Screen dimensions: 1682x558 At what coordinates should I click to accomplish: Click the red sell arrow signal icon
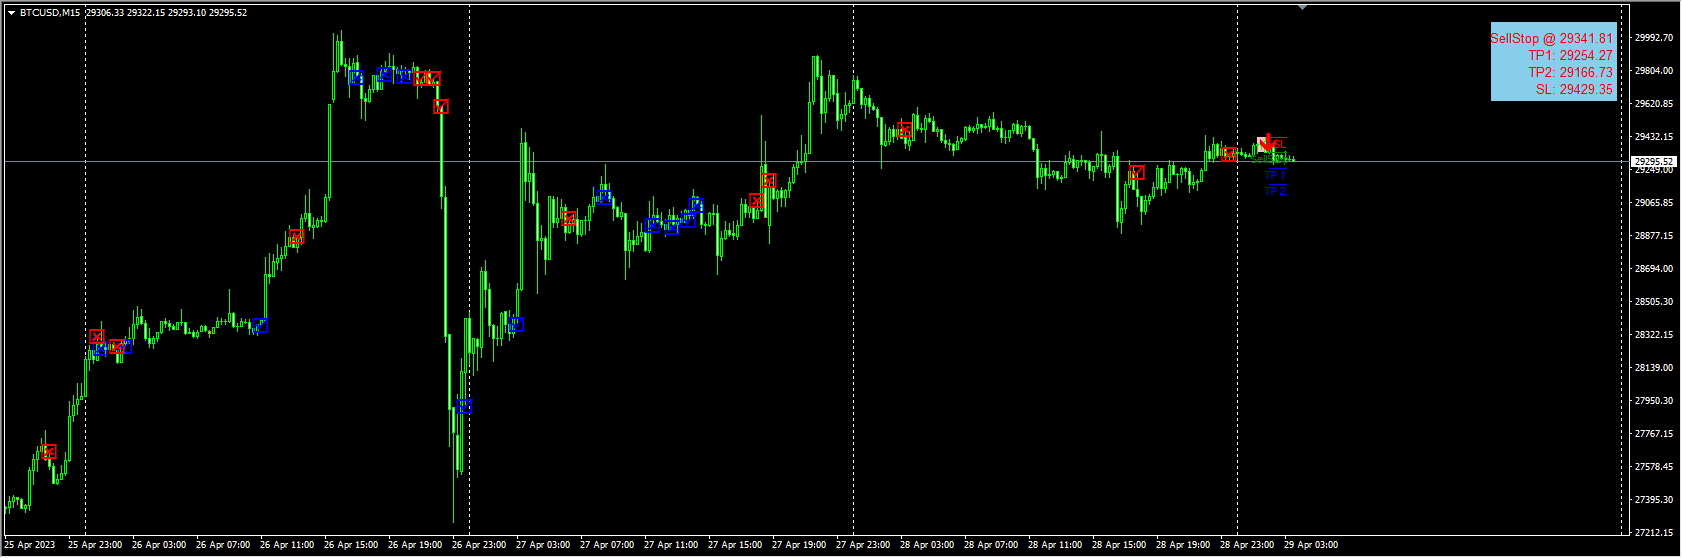coord(1268,142)
